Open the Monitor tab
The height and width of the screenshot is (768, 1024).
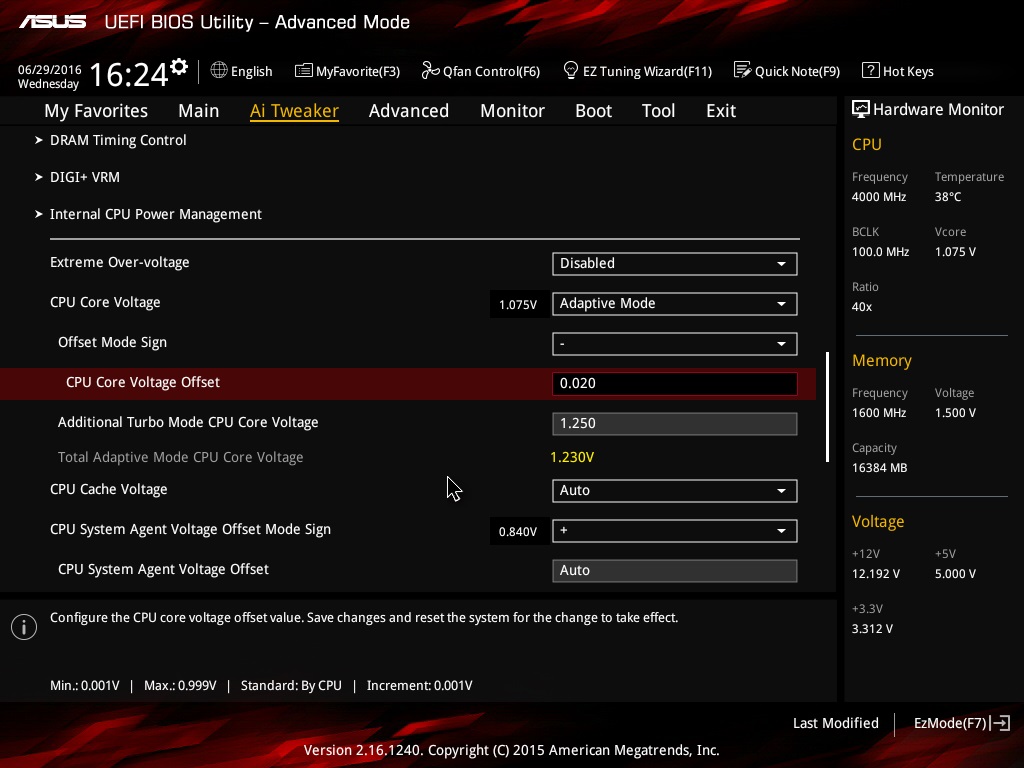click(x=512, y=111)
